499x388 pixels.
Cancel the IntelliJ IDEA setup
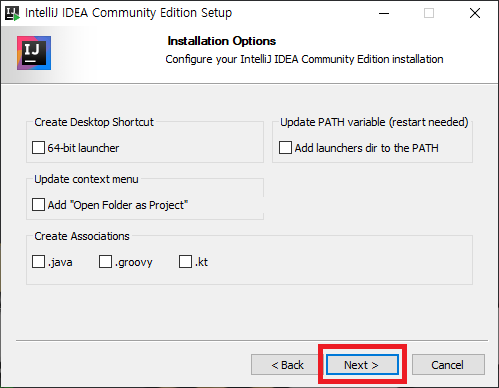(448, 365)
